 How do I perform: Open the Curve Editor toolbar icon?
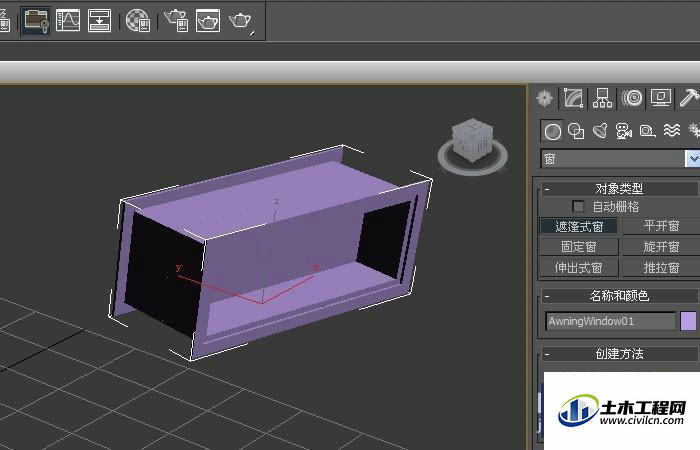coord(68,21)
